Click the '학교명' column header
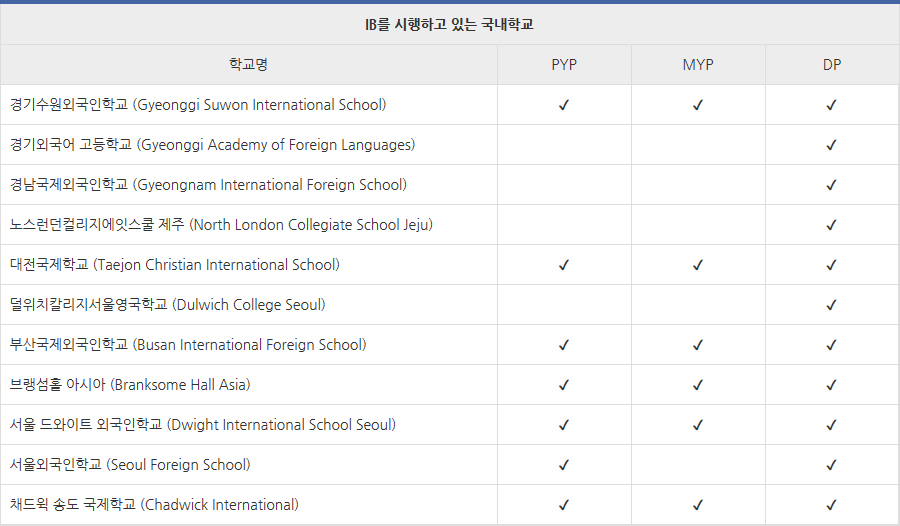900x526 pixels. point(249,64)
